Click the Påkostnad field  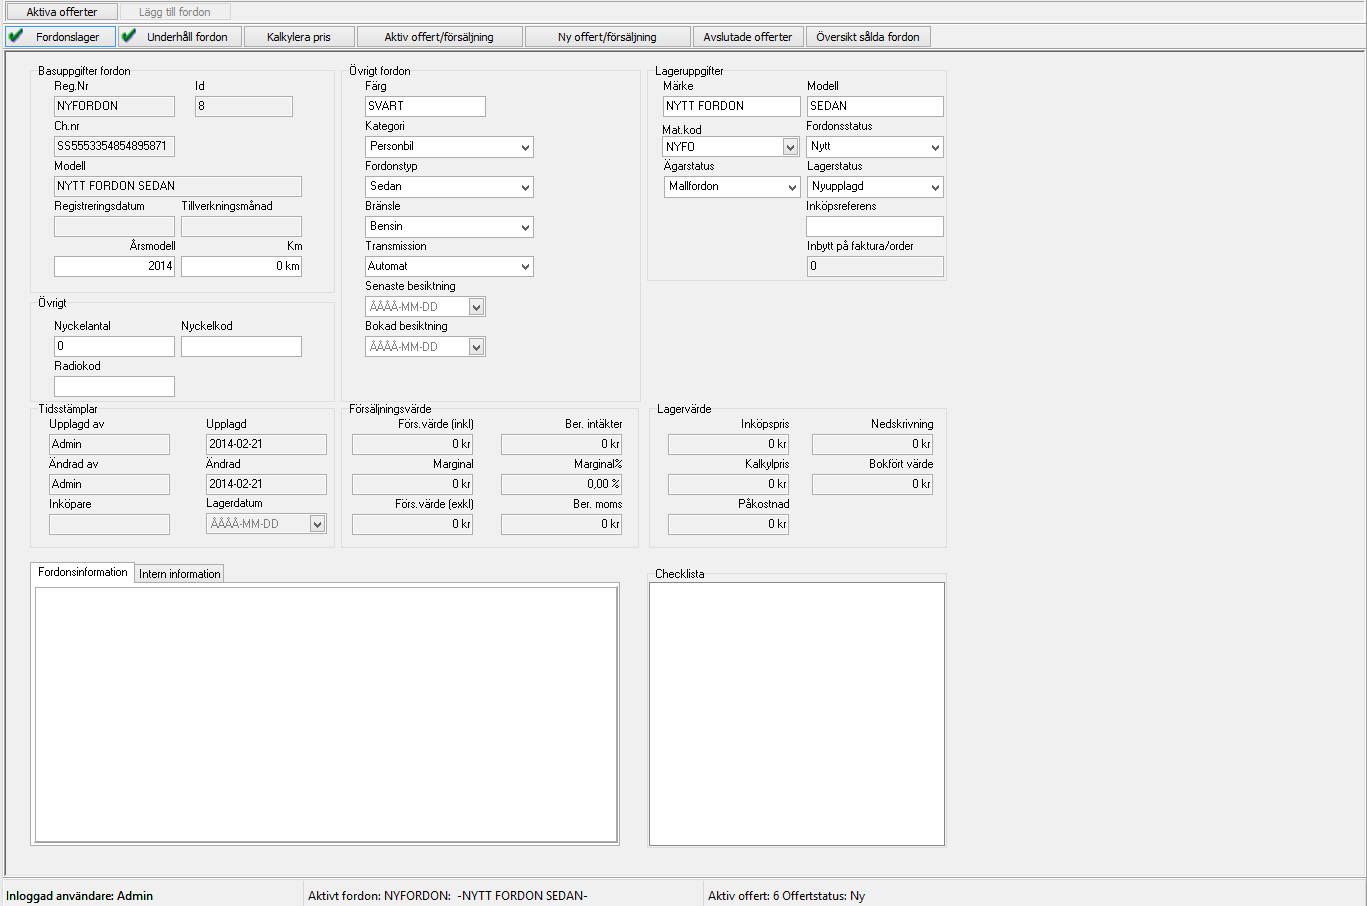click(728, 524)
